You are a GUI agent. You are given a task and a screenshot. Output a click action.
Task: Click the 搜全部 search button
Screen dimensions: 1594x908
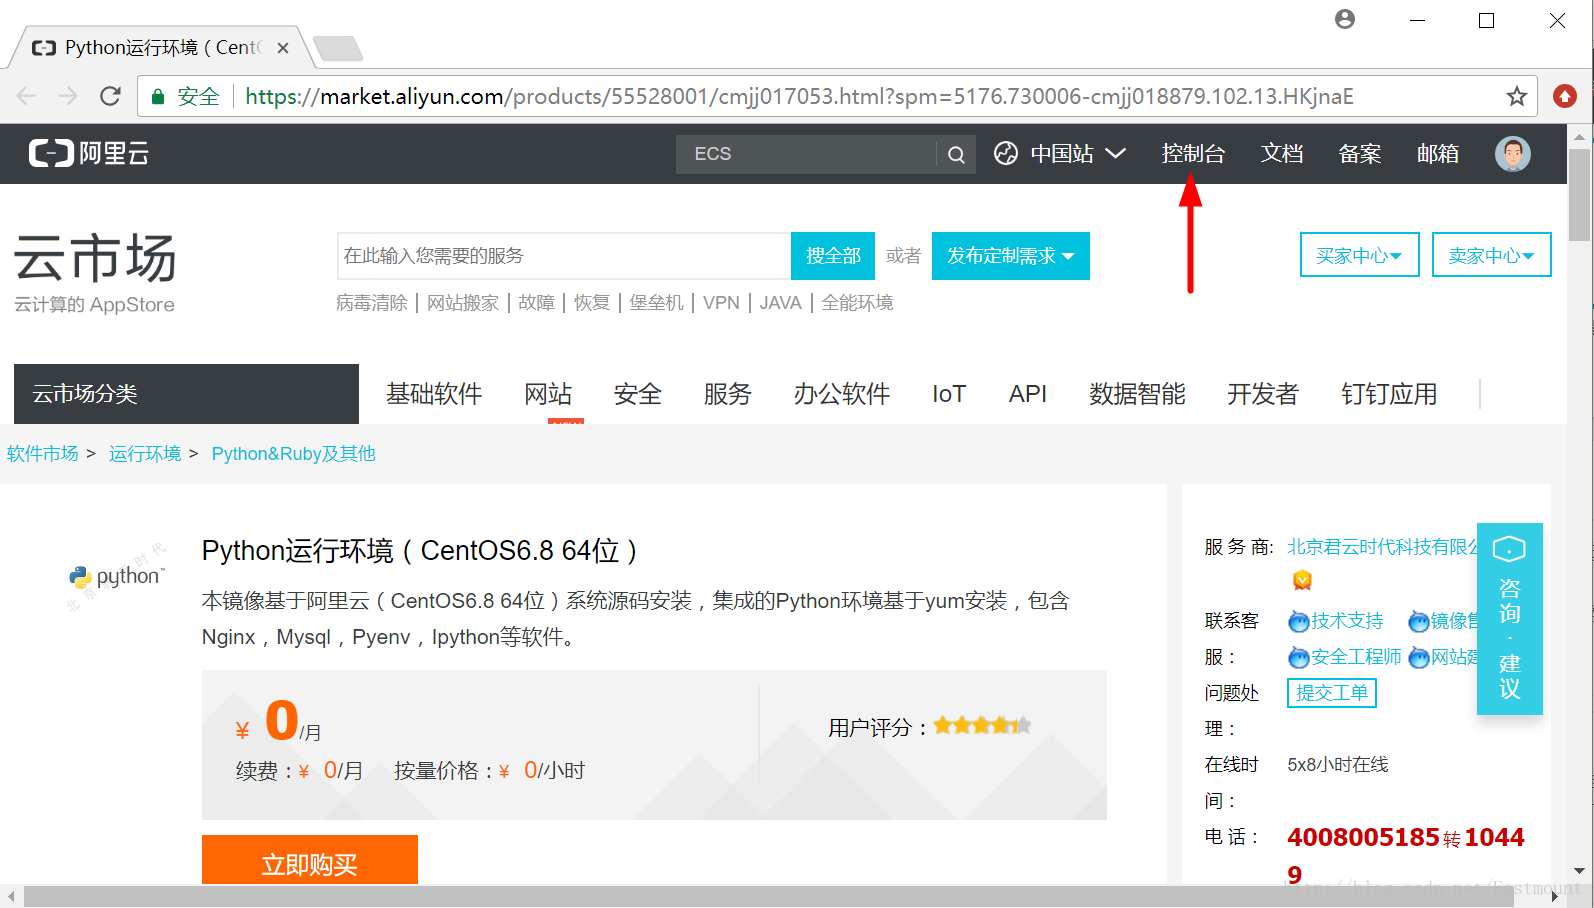tap(833, 256)
